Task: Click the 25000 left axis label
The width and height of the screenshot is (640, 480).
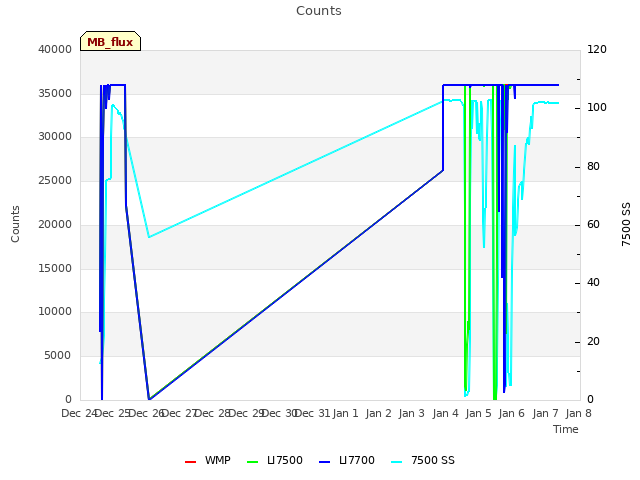Action: pyautogui.click(x=55, y=180)
